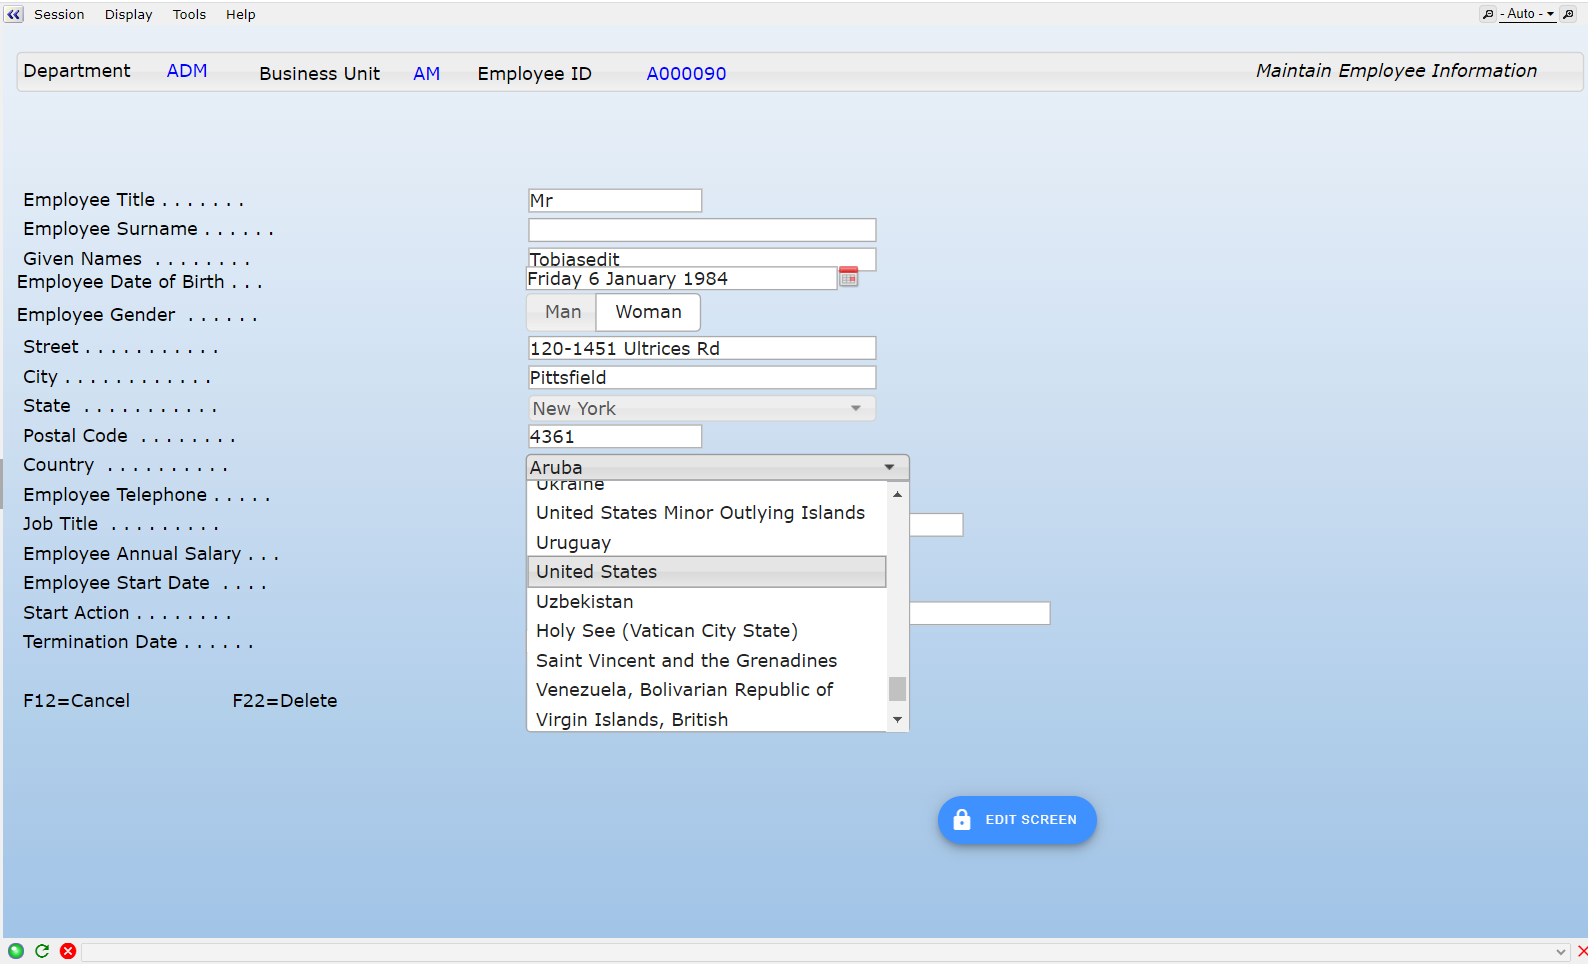Open the Auto zoom level dropdown
This screenshot has height=964, width=1588.
[1529, 14]
